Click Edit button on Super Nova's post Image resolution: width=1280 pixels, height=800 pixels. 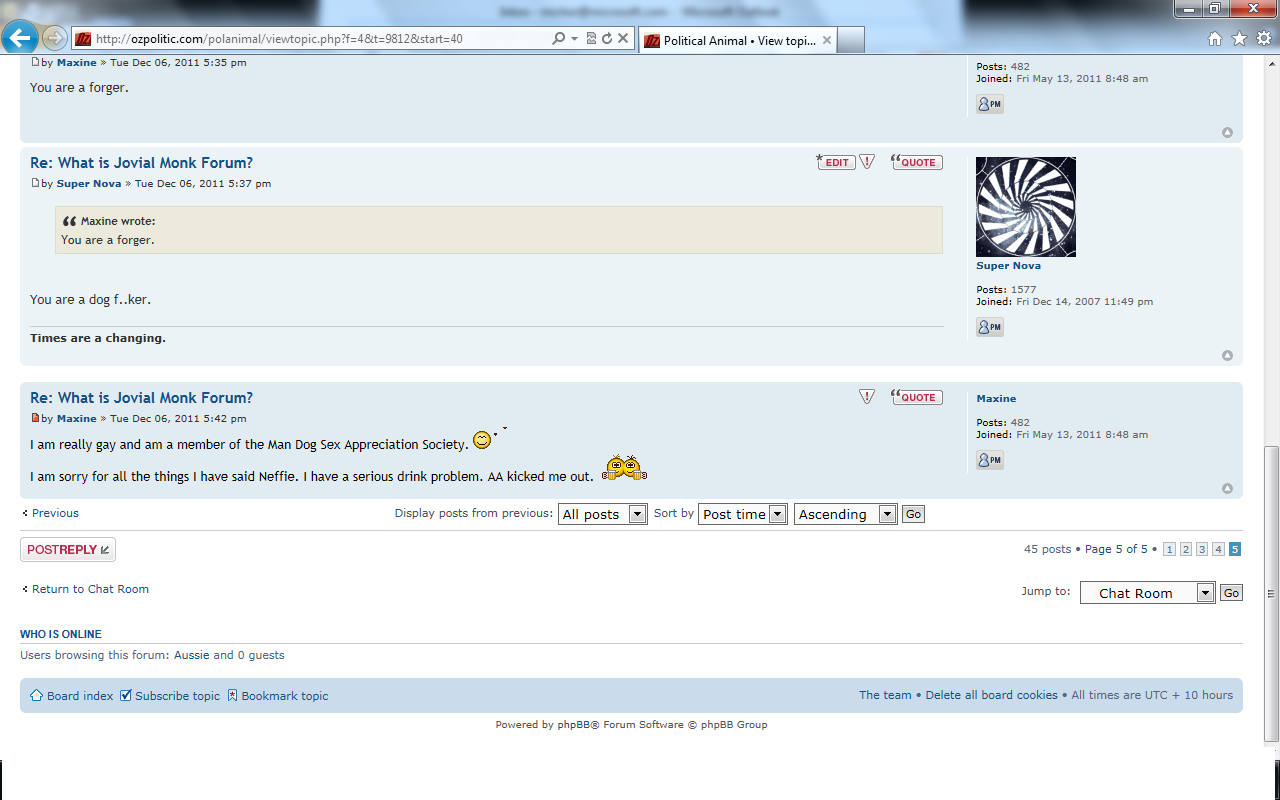(x=836, y=162)
